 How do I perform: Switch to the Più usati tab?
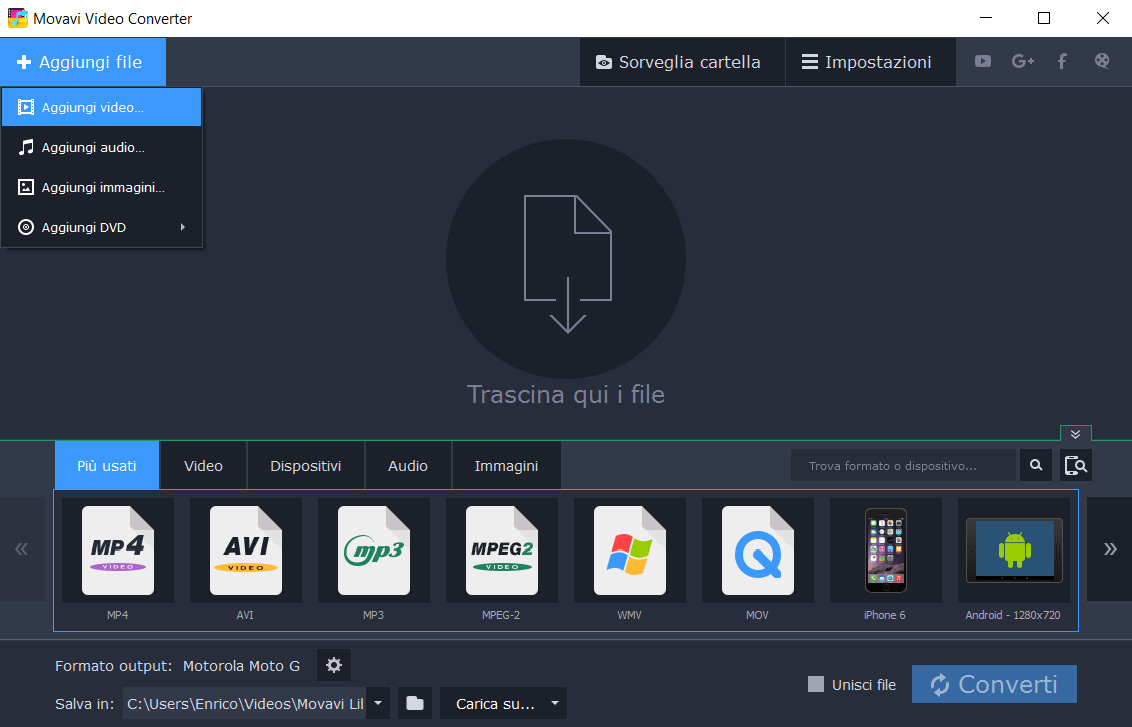coord(107,466)
